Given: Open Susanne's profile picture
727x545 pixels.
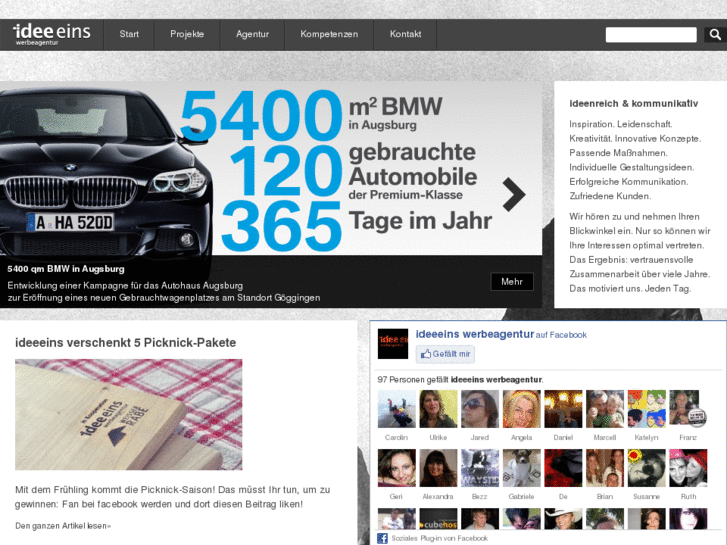Looking at the screenshot, I should [647, 468].
